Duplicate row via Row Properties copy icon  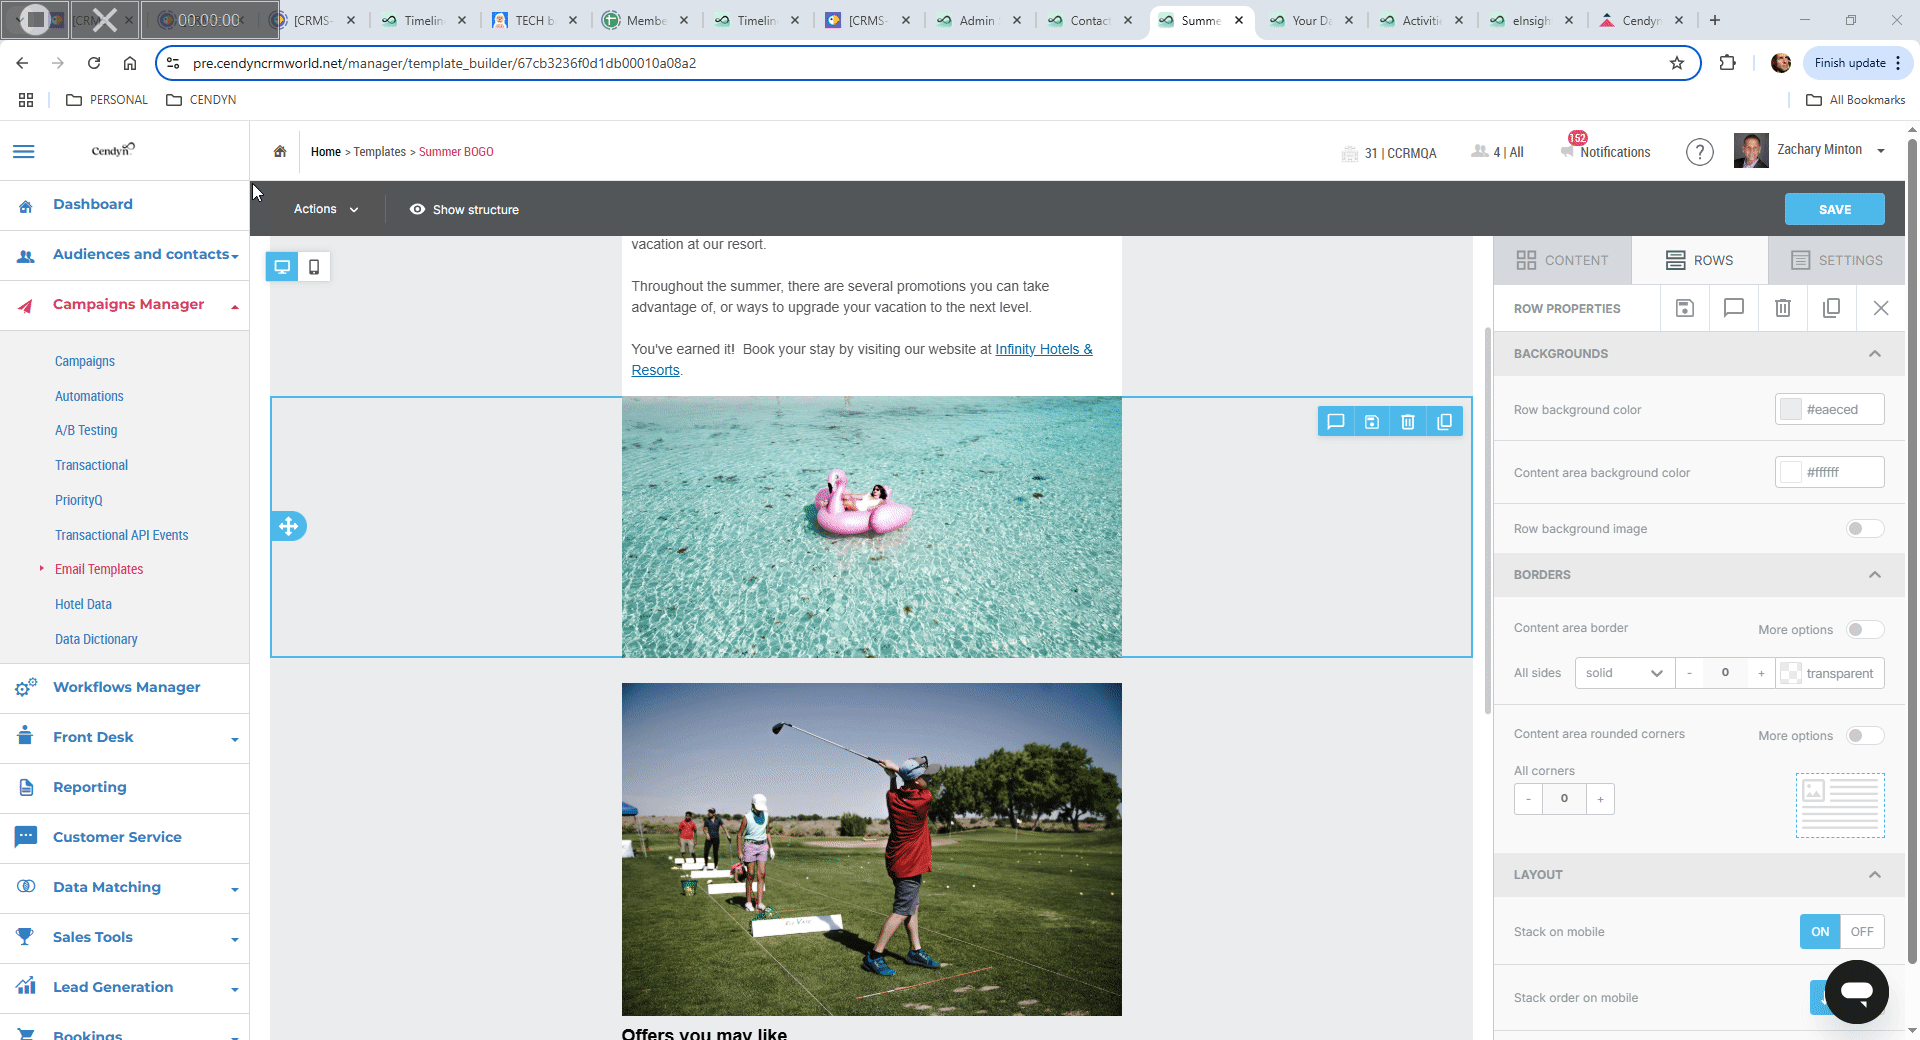pyautogui.click(x=1832, y=308)
